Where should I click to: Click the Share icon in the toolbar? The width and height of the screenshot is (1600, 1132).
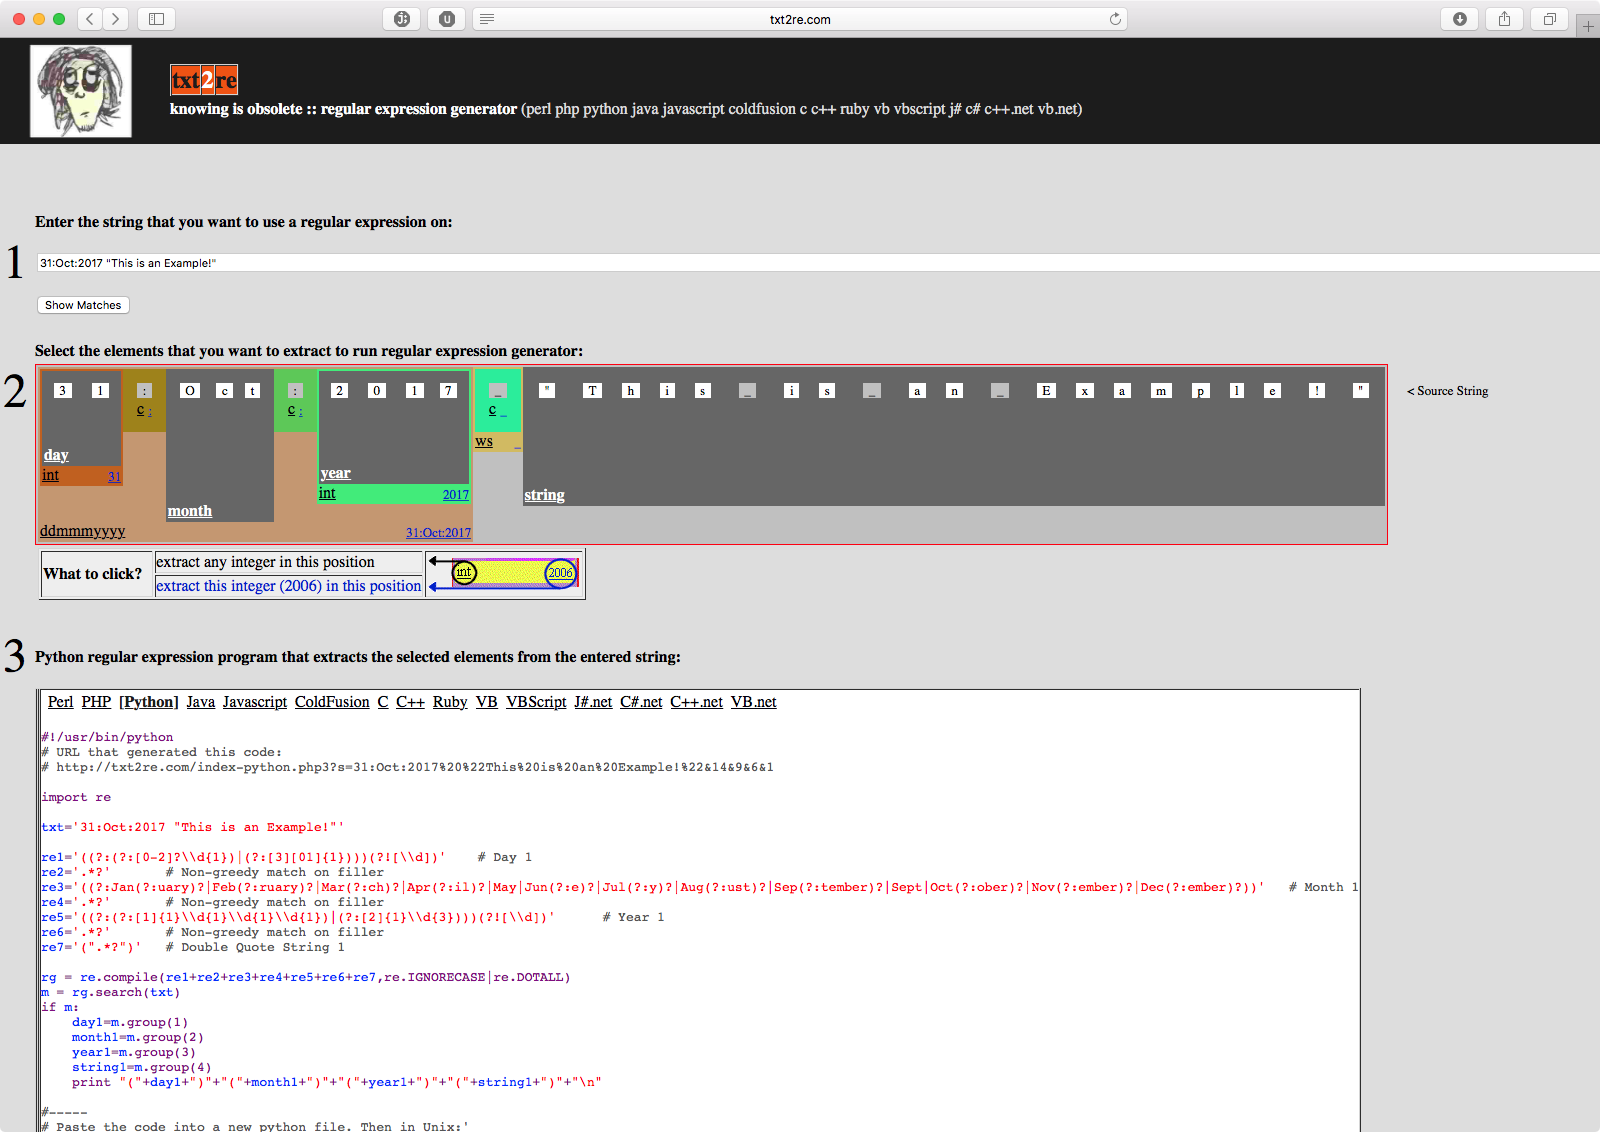(x=1504, y=19)
